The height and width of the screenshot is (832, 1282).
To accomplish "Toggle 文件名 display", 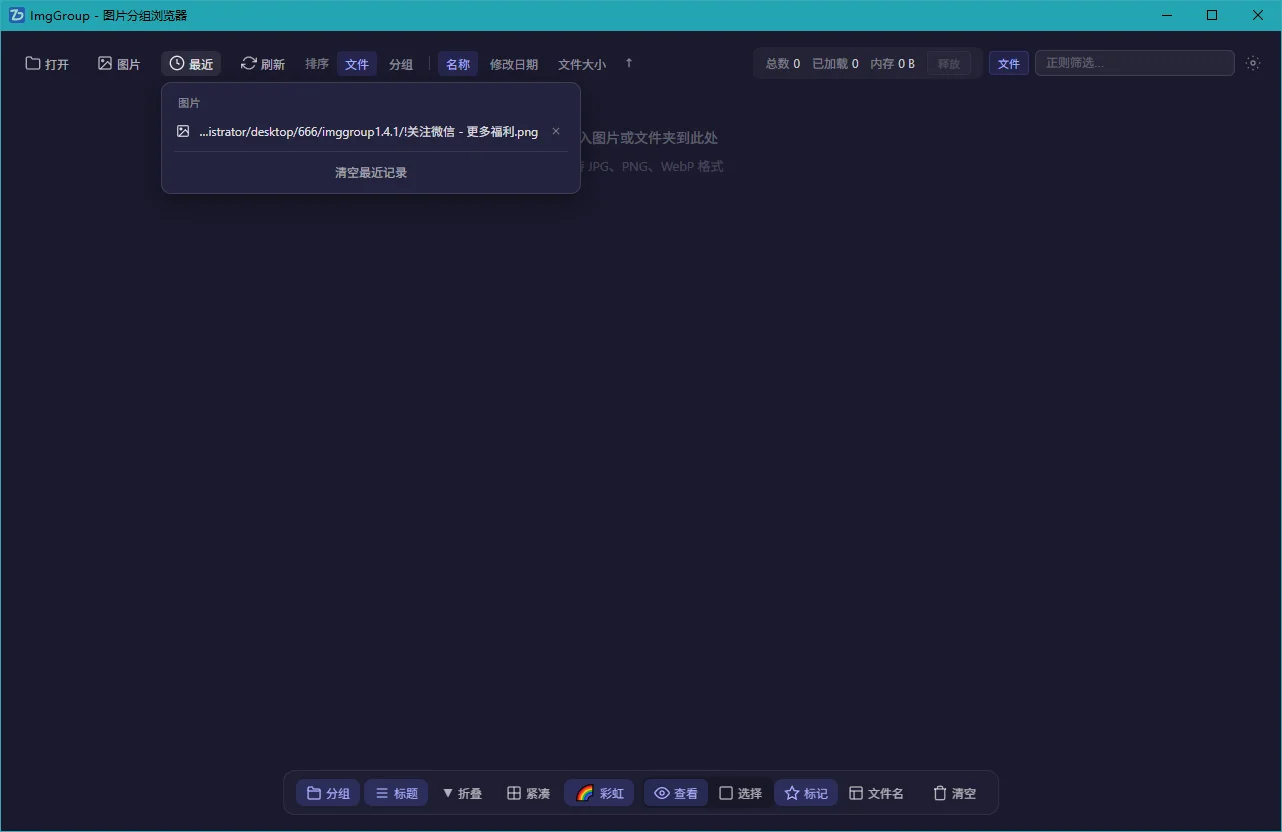I will (x=876, y=793).
